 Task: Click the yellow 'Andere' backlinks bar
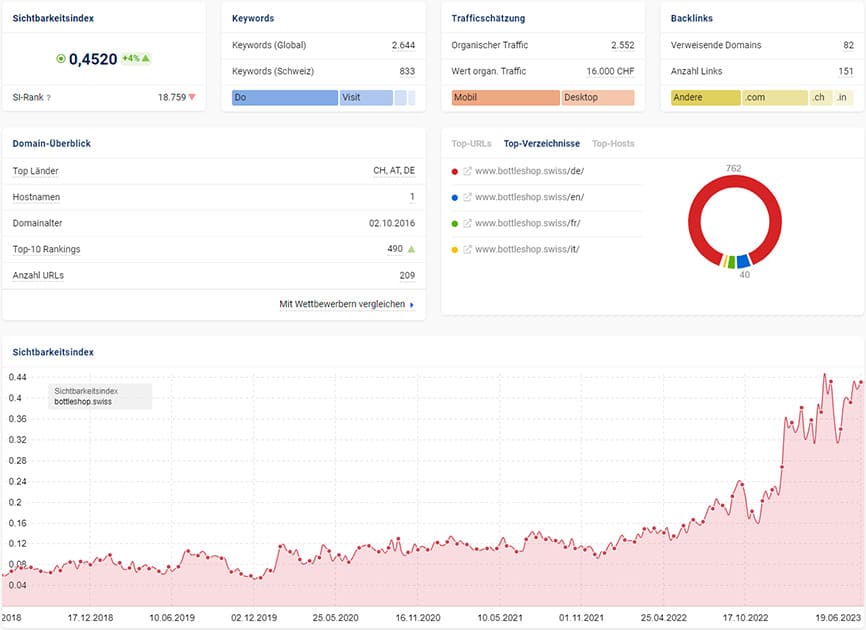point(705,98)
